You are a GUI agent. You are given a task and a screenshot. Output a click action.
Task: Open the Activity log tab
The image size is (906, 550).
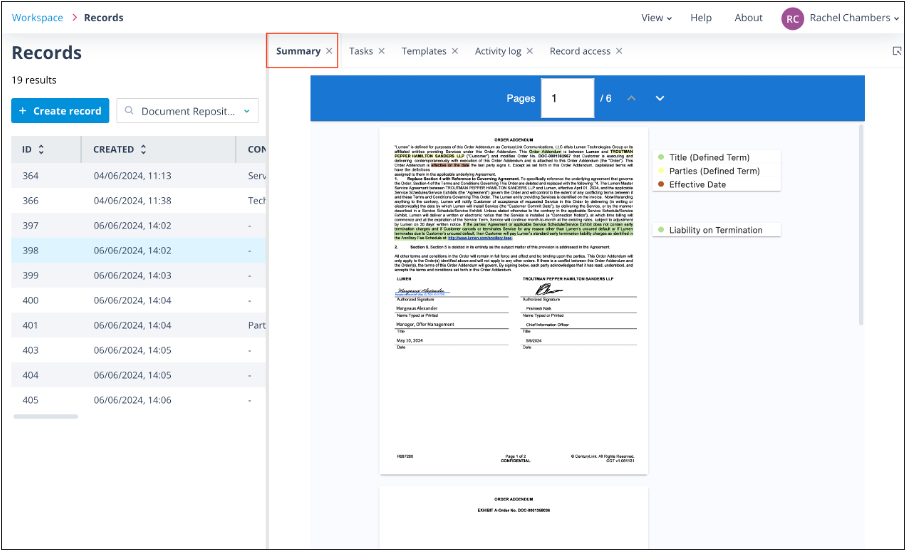(497, 51)
